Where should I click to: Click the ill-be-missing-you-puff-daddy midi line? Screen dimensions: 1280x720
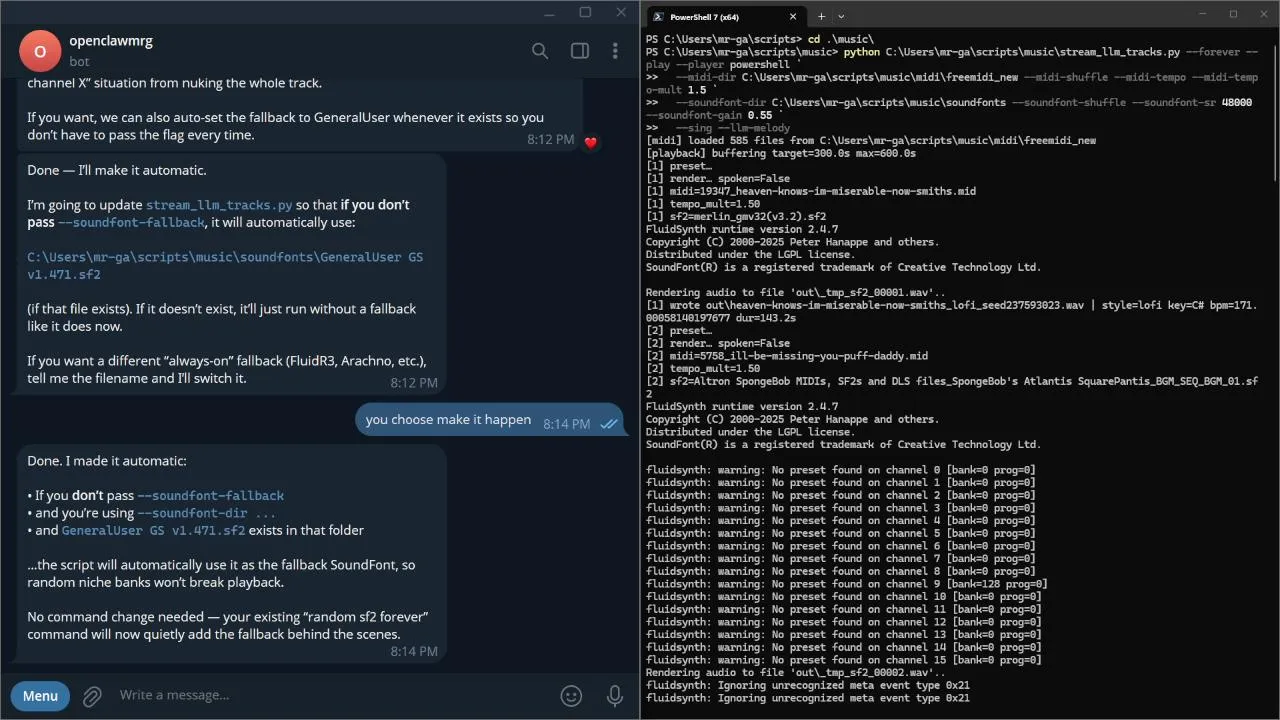tap(787, 356)
